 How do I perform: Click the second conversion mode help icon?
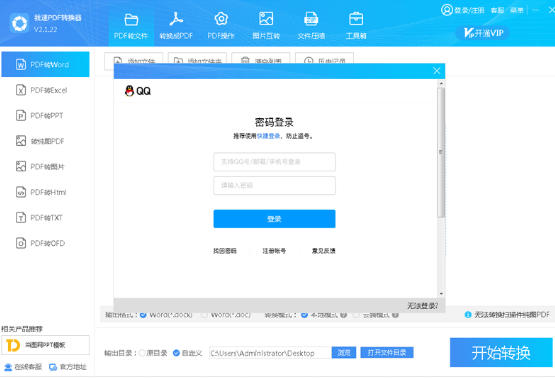point(395,314)
